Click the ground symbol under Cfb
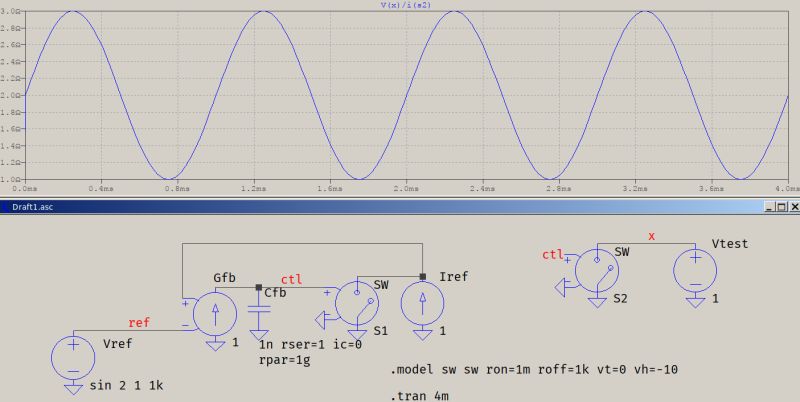 click(259, 335)
